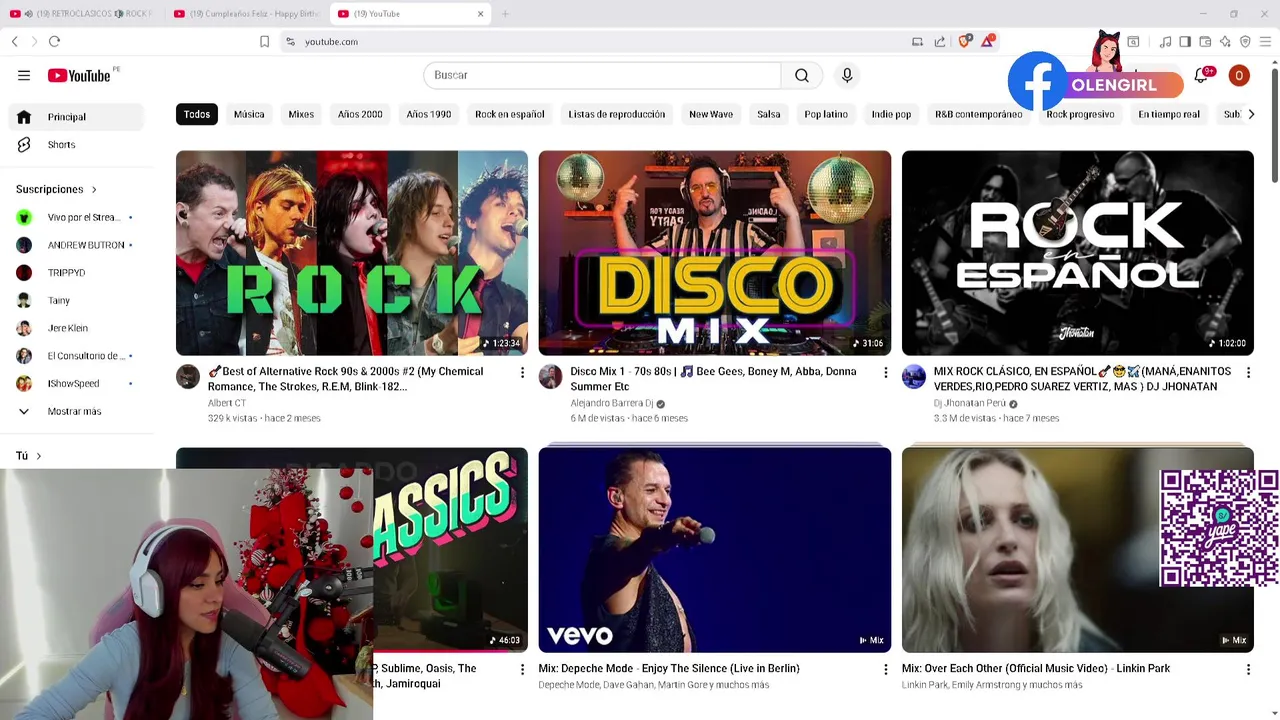
Task: Expand the Tú section
Action: [x=29, y=456]
